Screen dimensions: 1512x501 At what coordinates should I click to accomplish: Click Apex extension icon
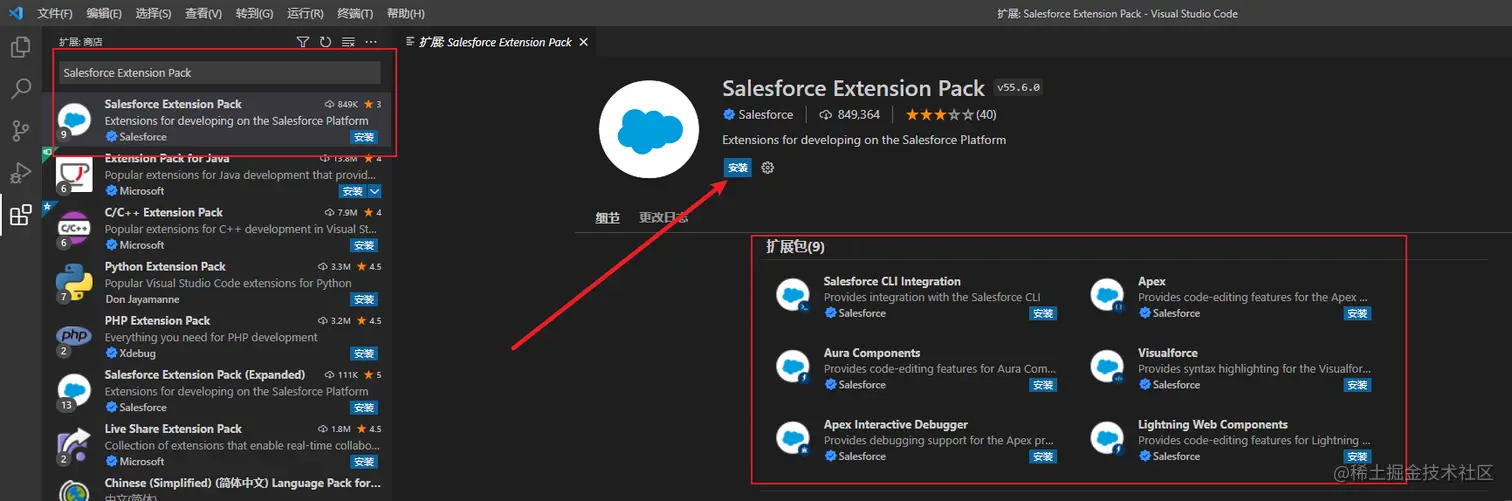click(1107, 296)
